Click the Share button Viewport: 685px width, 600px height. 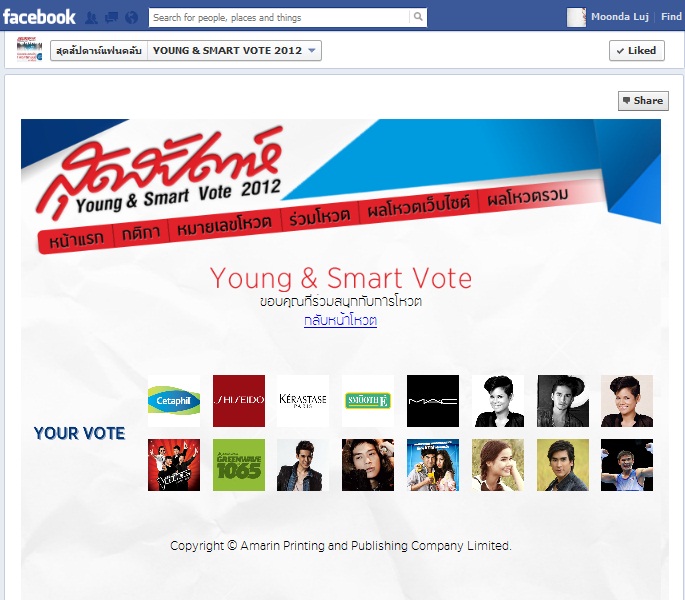coord(643,101)
